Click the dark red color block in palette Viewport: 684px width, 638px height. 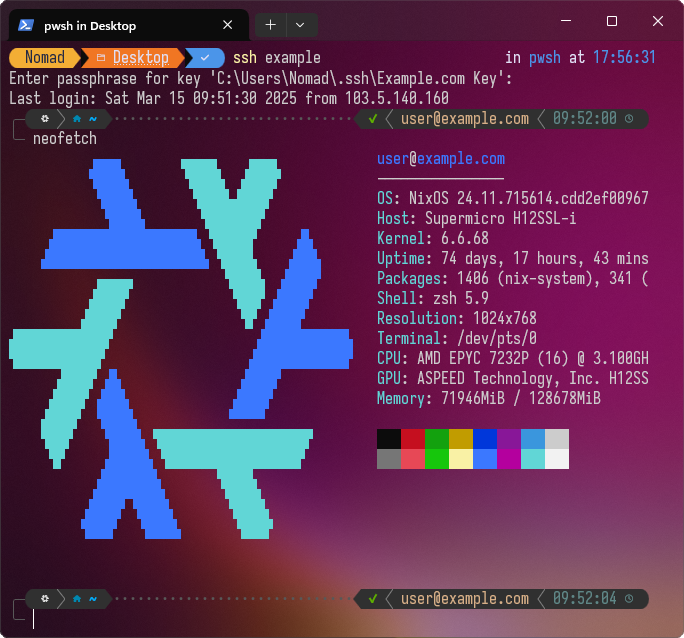[x=413, y=439]
